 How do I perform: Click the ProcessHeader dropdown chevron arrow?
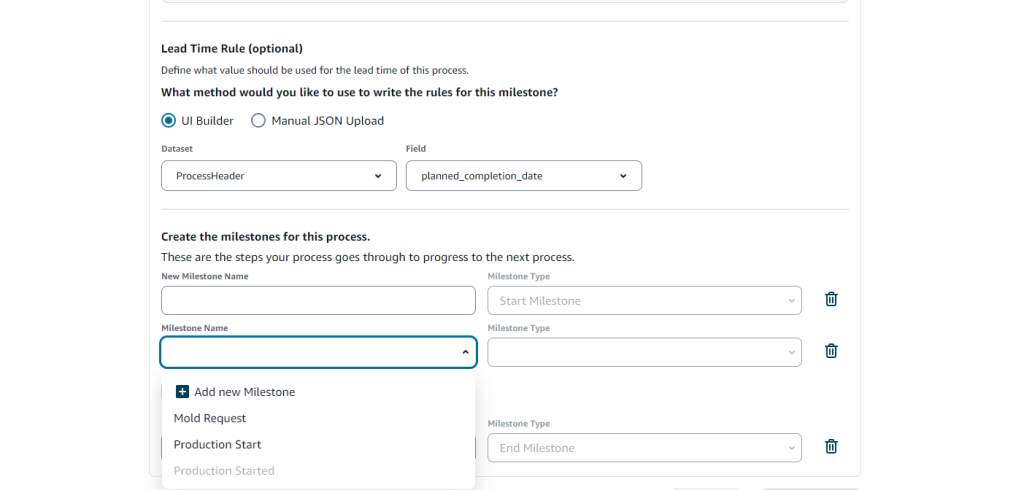(378, 176)
